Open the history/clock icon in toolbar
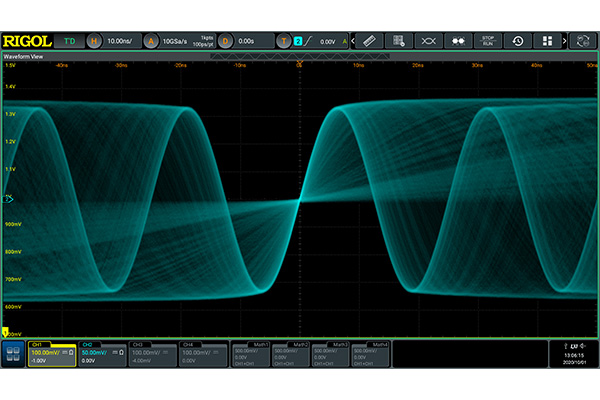 (517, 41)
